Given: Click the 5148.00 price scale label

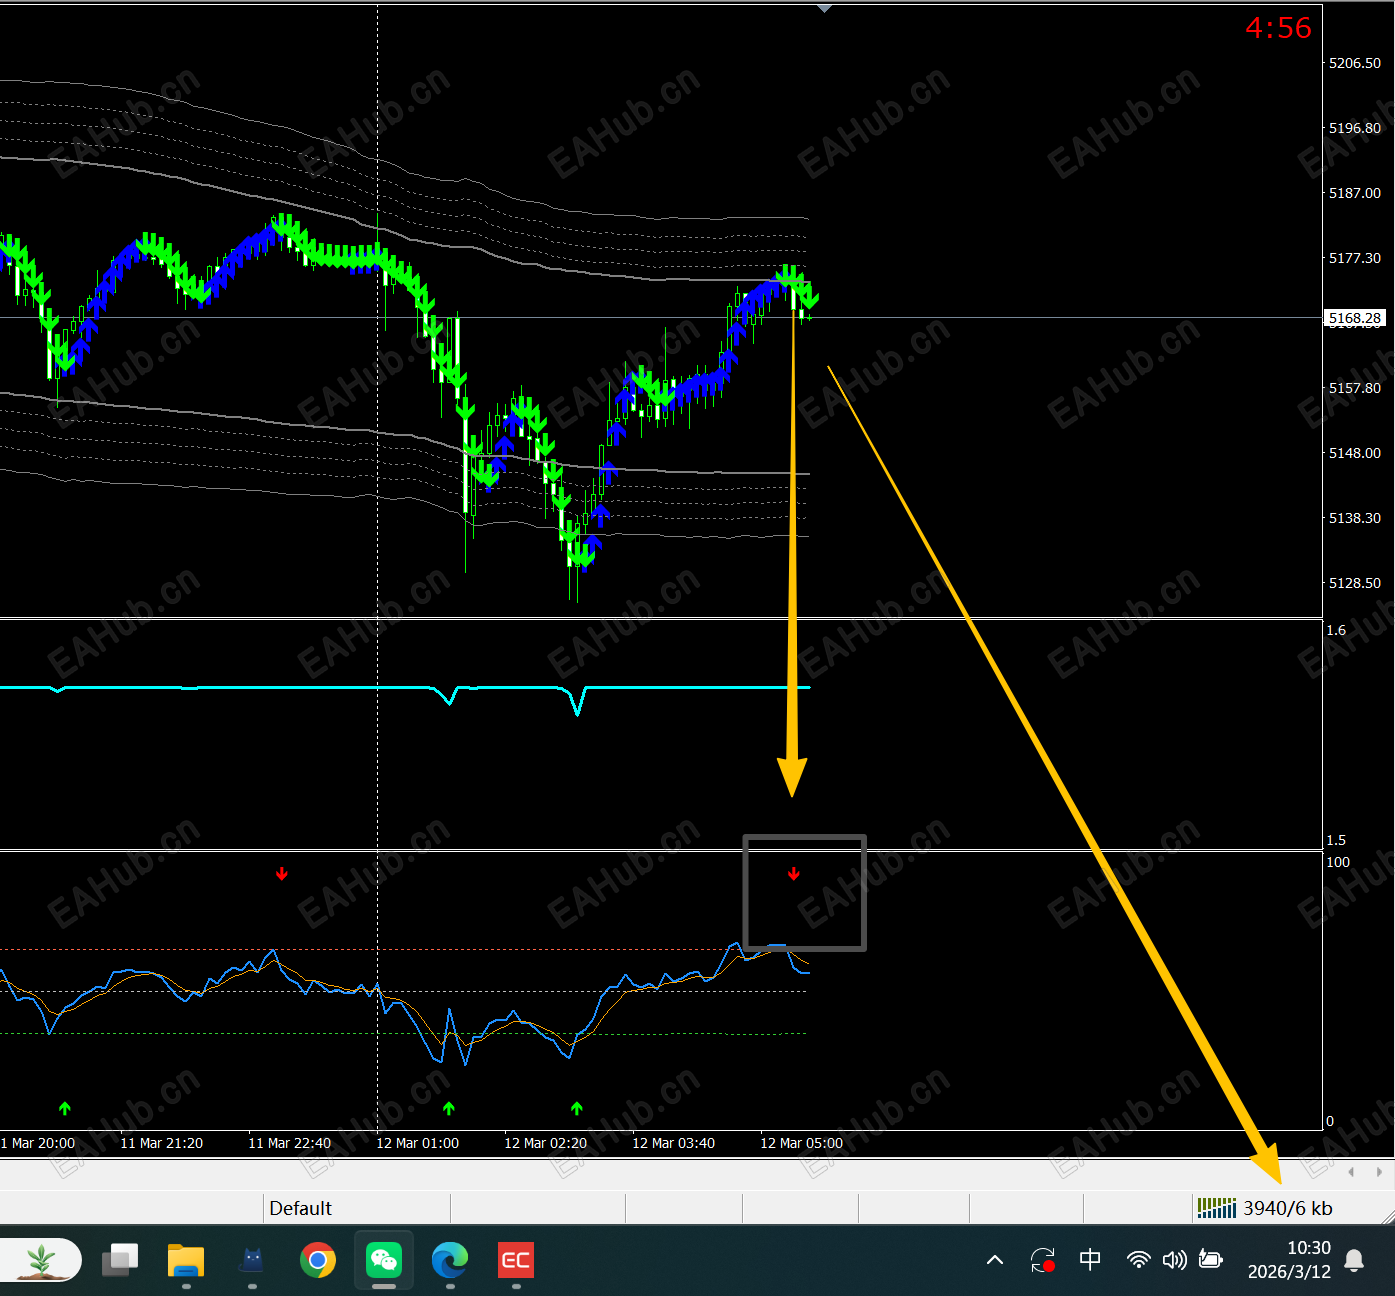Looking at the screenshot, I should (1355, 453).
